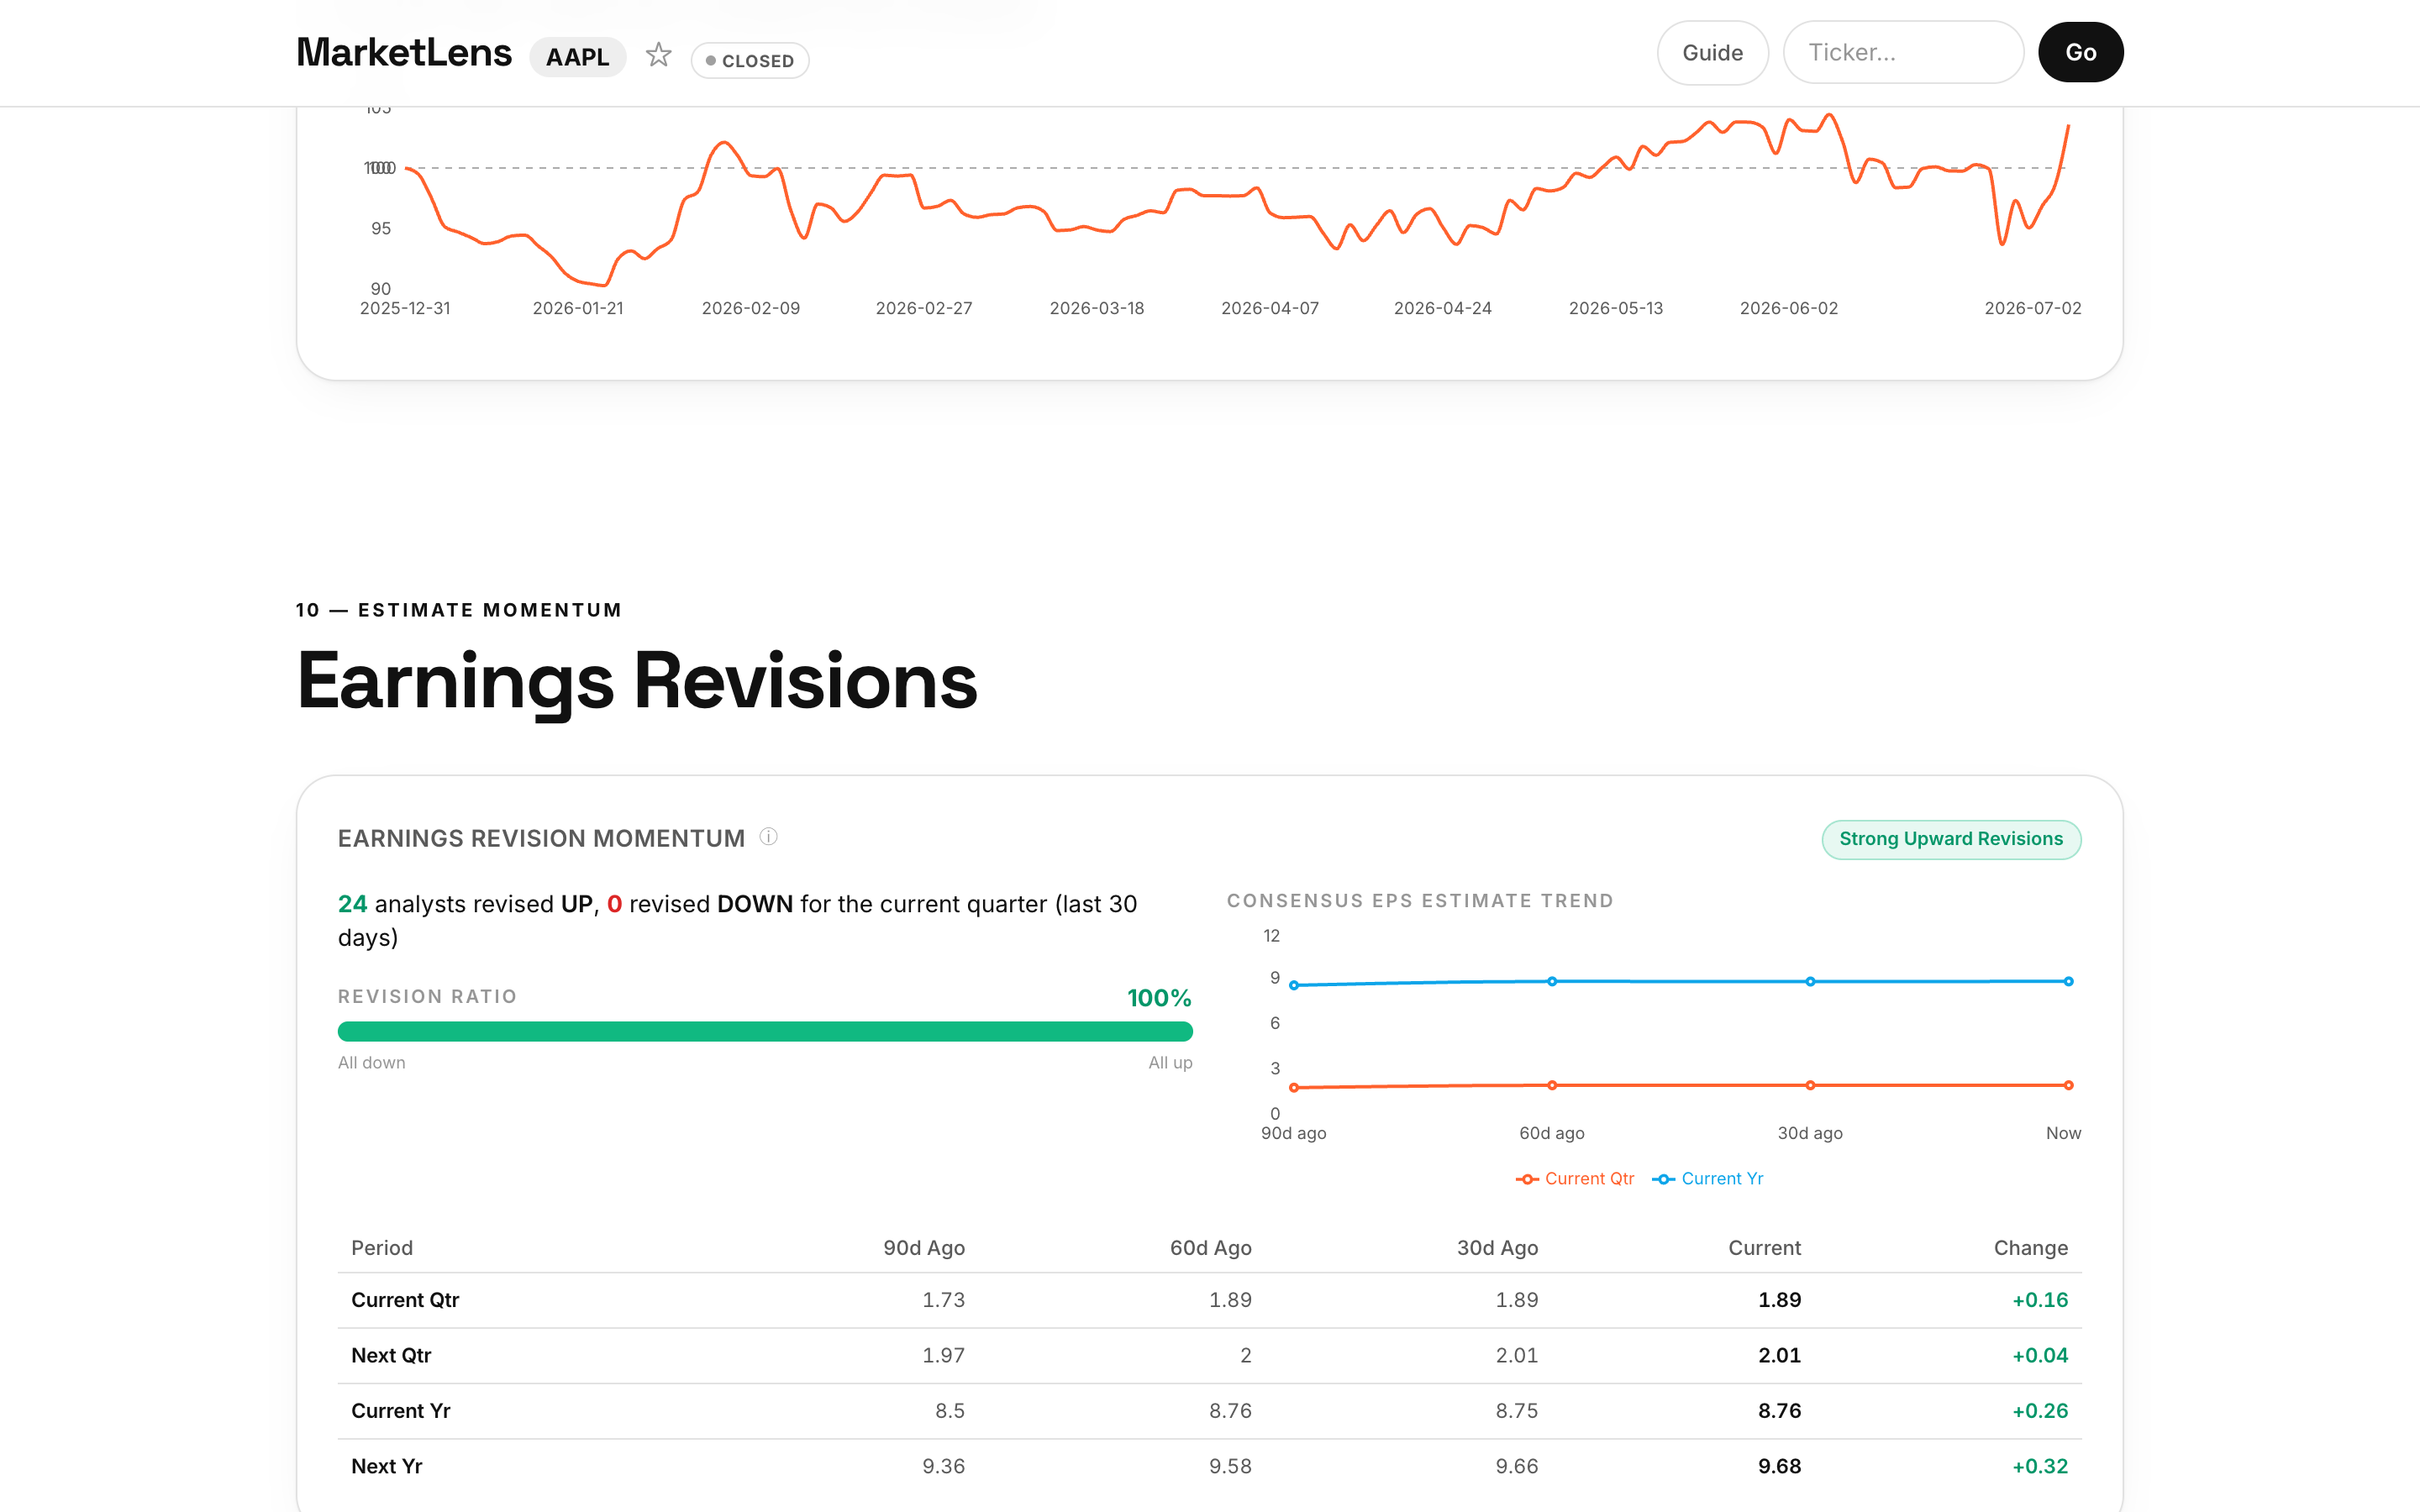Click the 2025-12-31 date label on price chart
Viewport: 2420px width, 1512px height.
point(405,308)
